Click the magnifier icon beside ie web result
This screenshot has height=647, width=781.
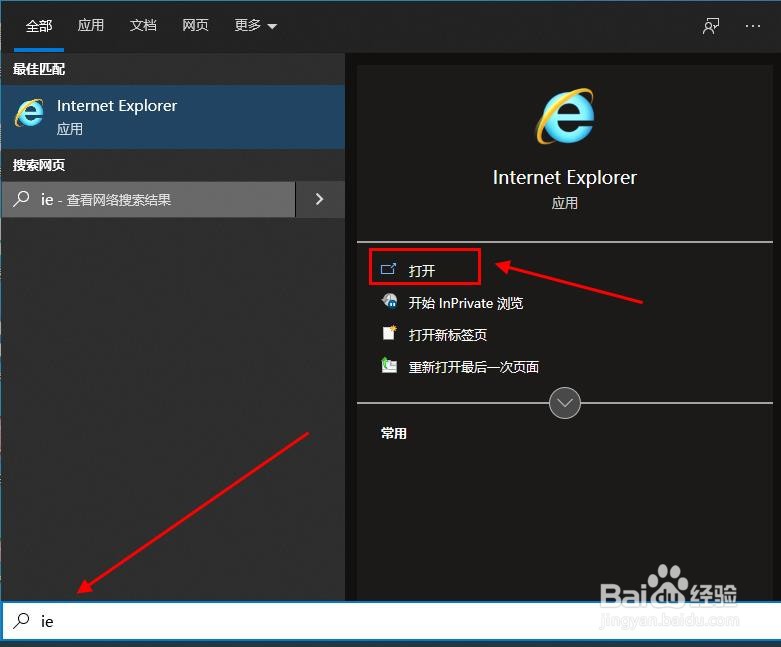click(x=21, y=199)
